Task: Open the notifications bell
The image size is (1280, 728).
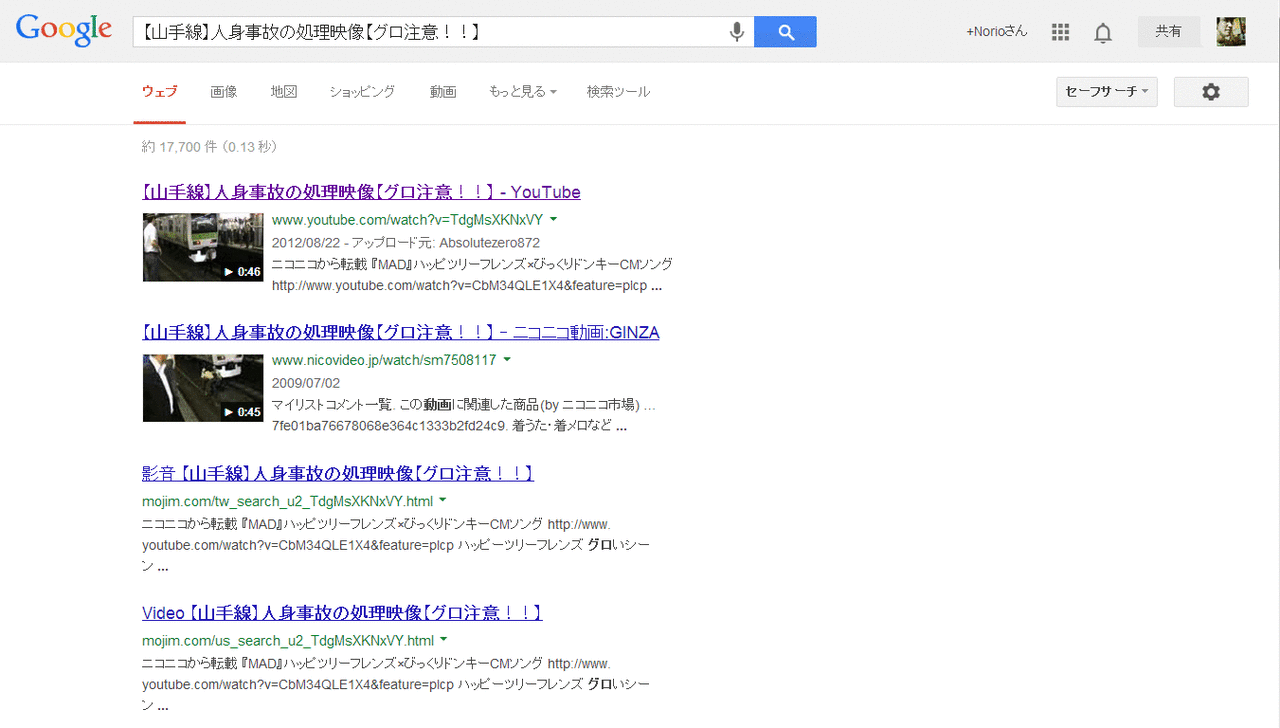Action: pos(1103,33)
